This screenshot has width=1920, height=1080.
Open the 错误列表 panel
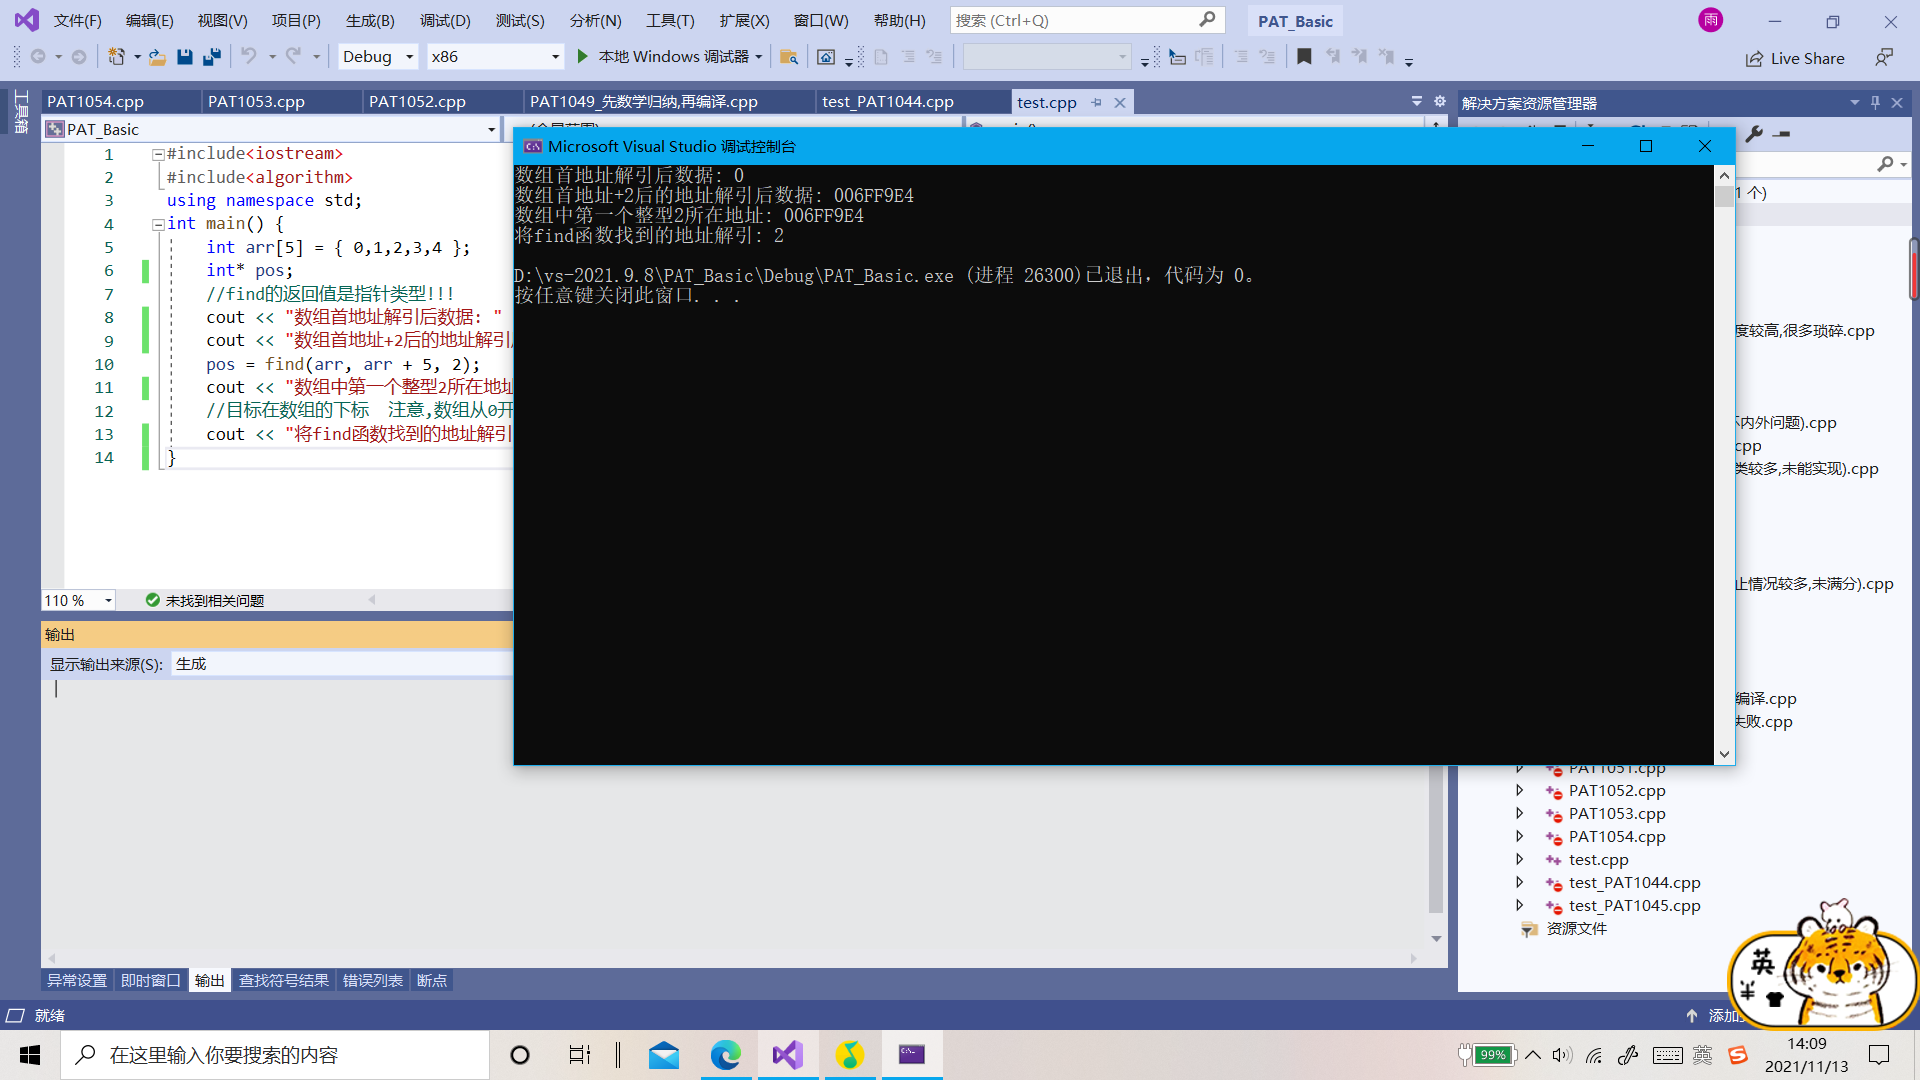(372, 980)
